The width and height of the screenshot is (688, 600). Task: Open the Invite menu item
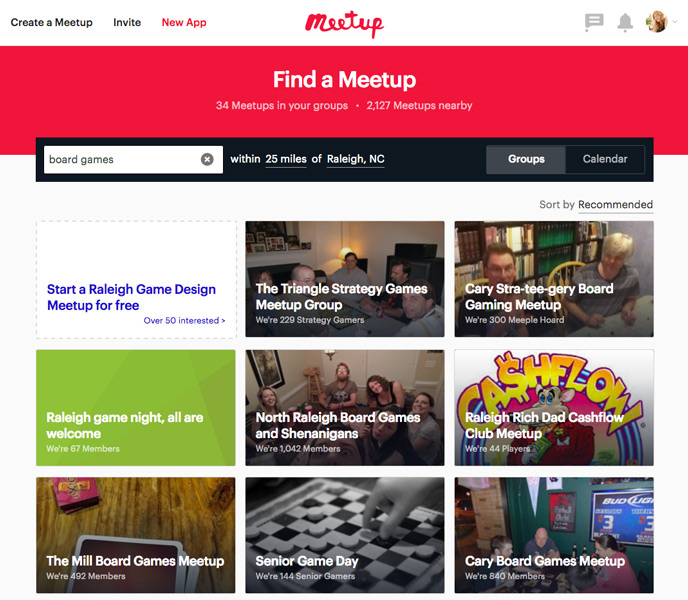pos(127,22)
